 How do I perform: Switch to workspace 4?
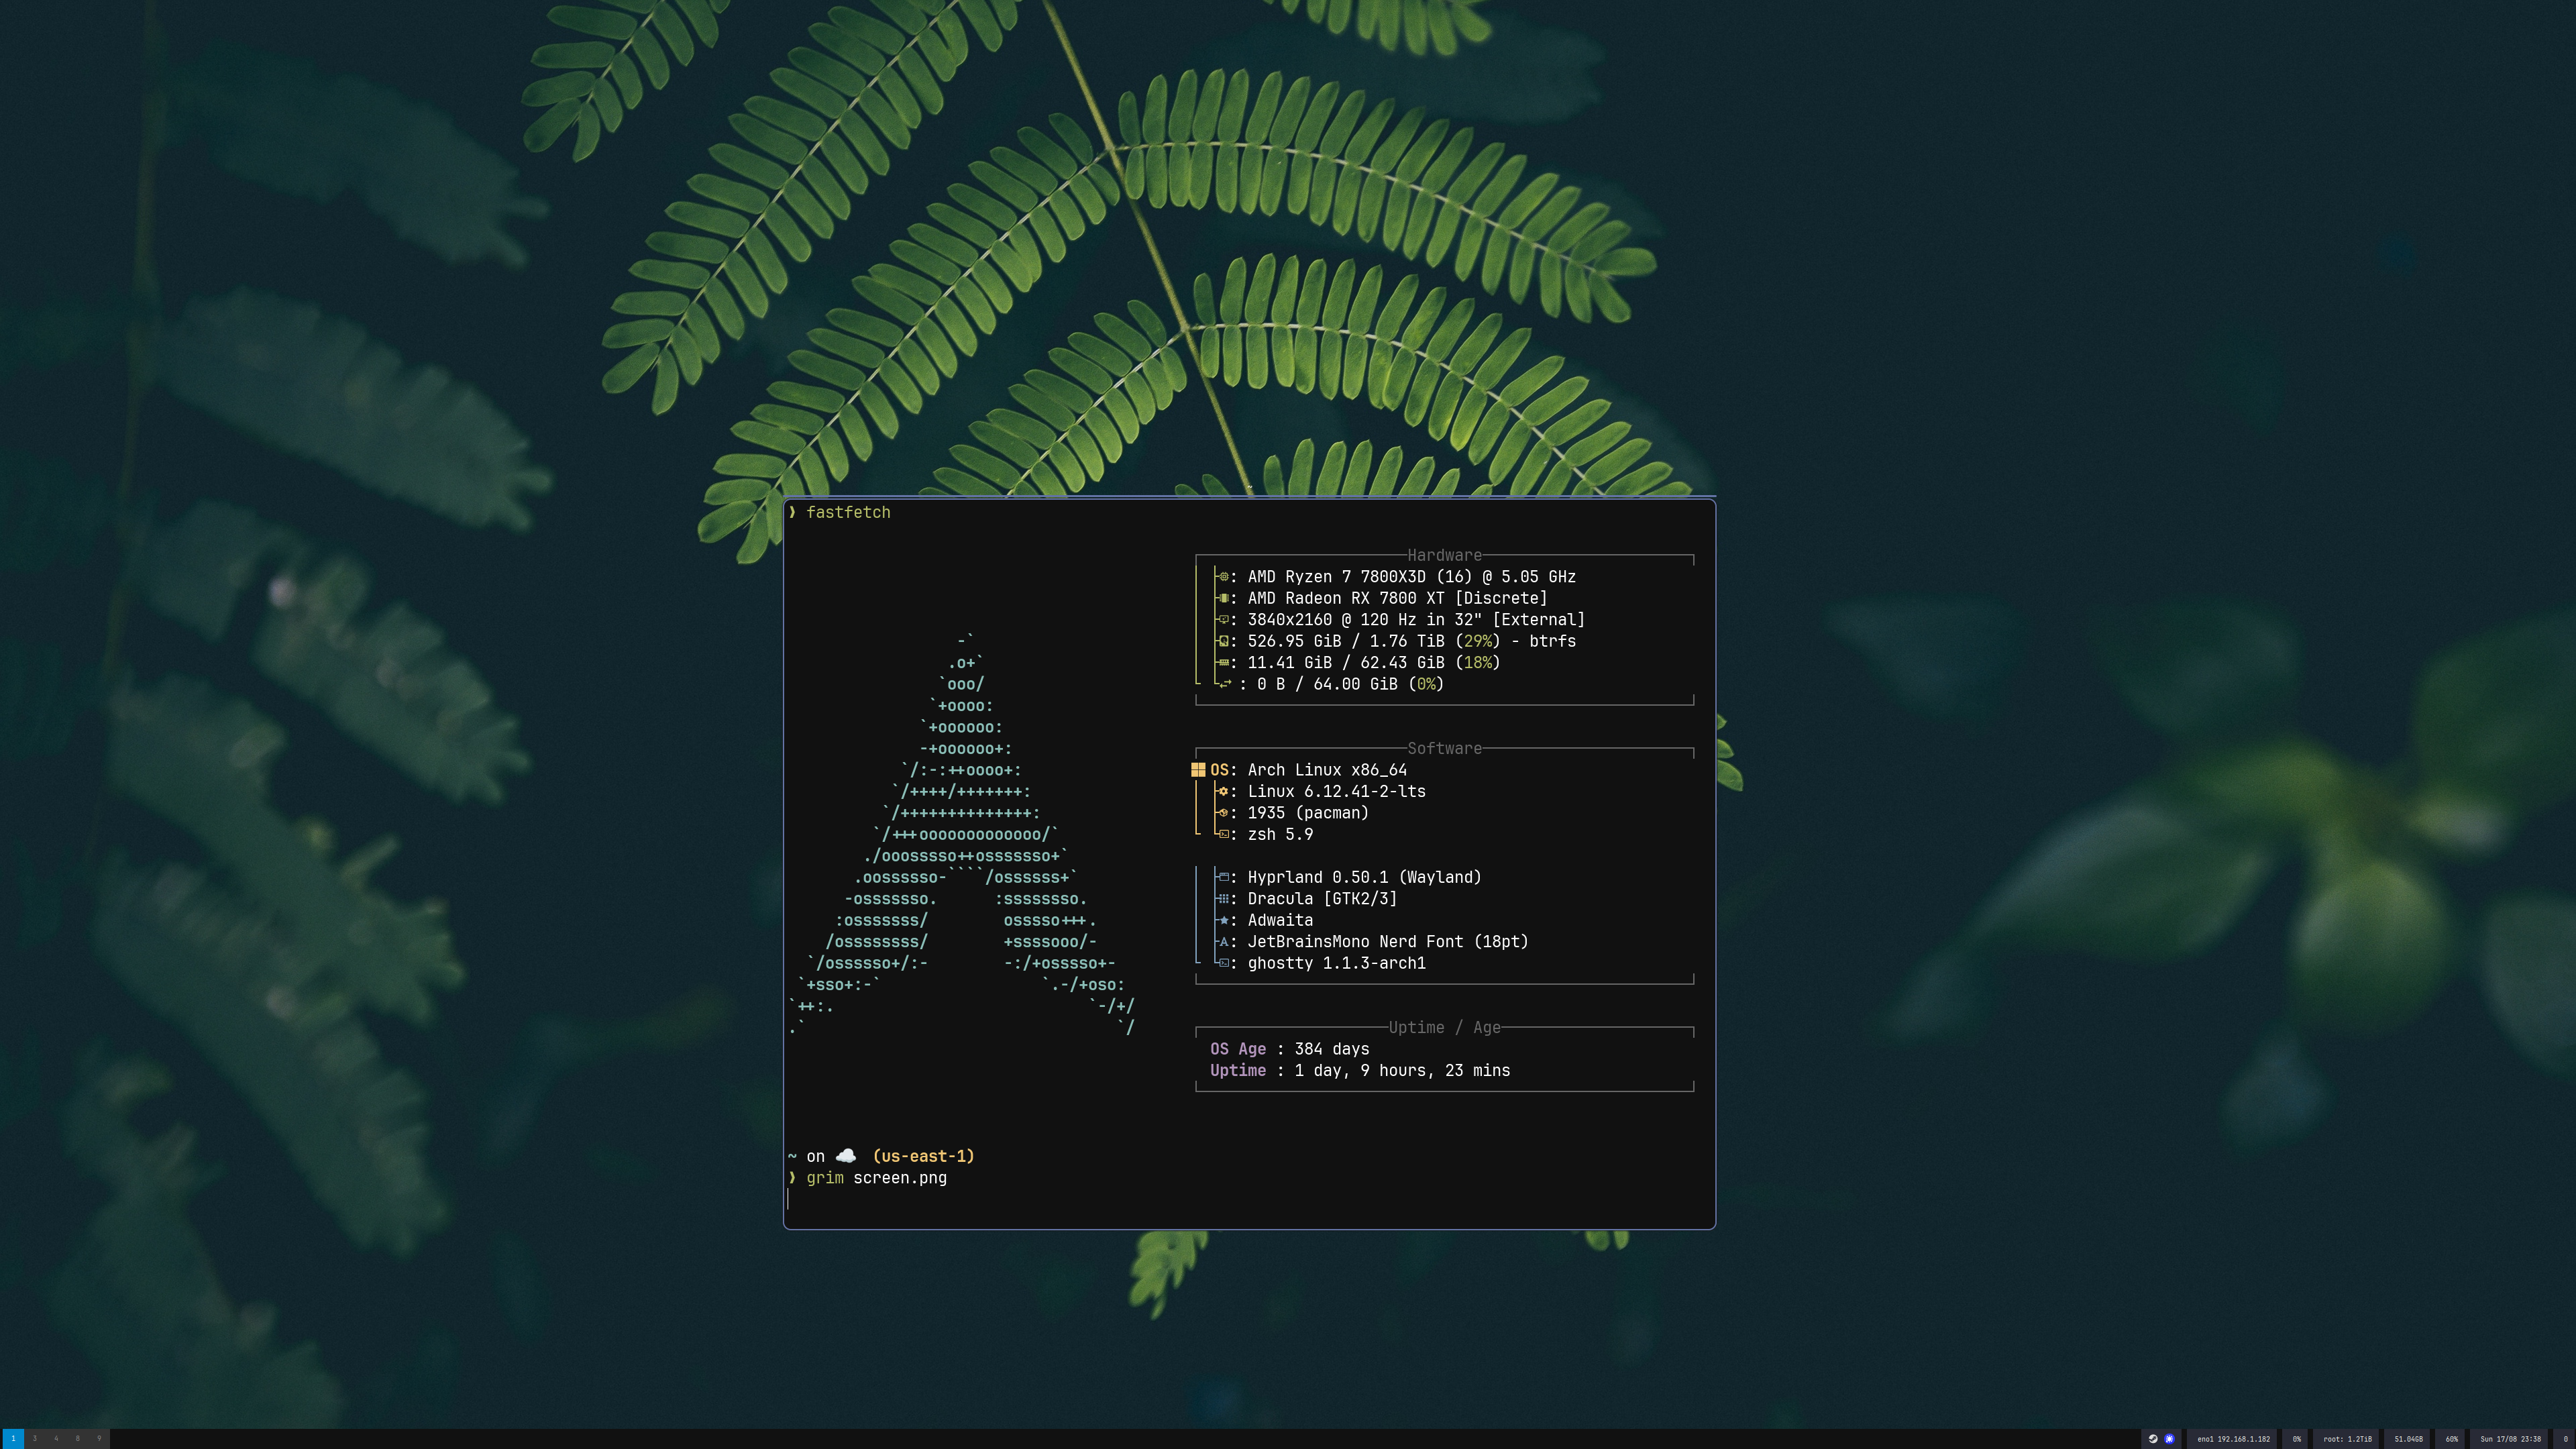coord(56,1439)
